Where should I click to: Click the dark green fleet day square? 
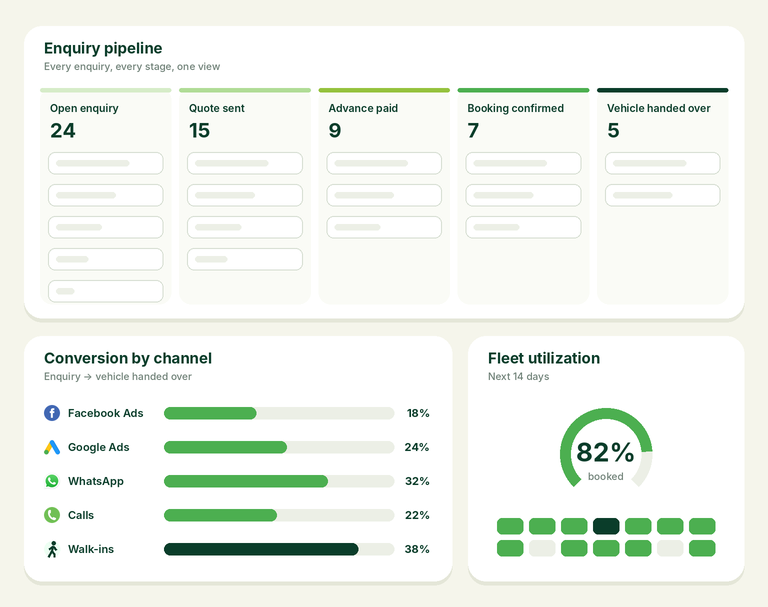[606, 526]
